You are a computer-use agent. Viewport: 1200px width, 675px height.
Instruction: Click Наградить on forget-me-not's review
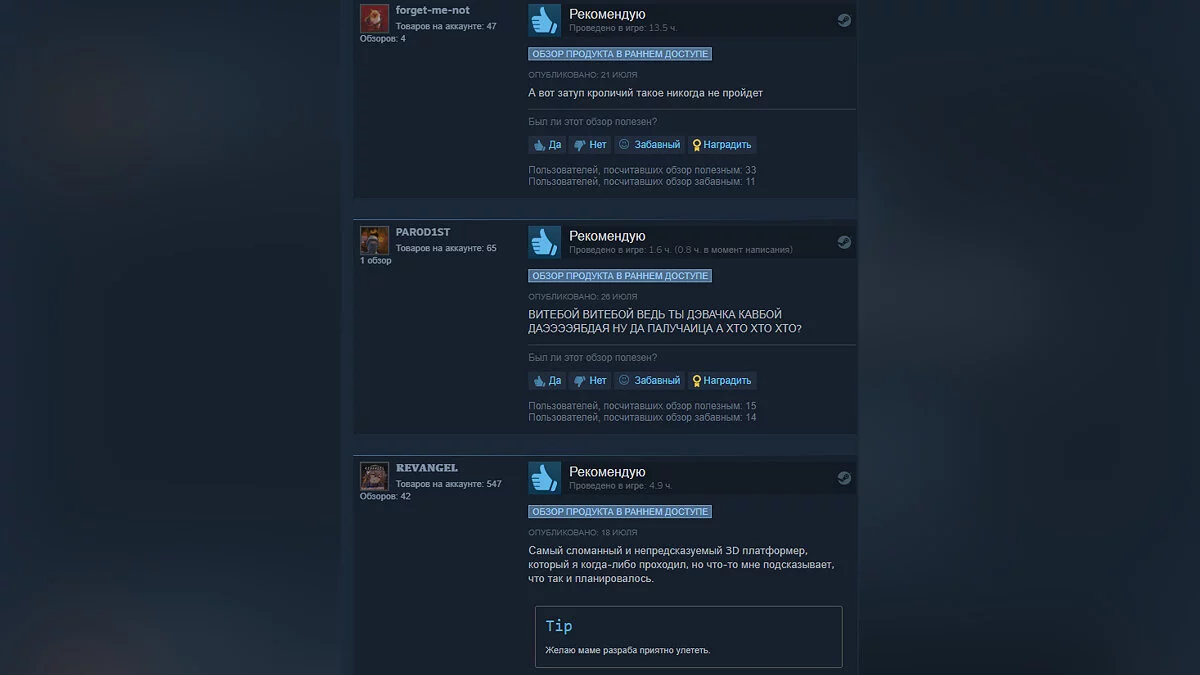722,145
